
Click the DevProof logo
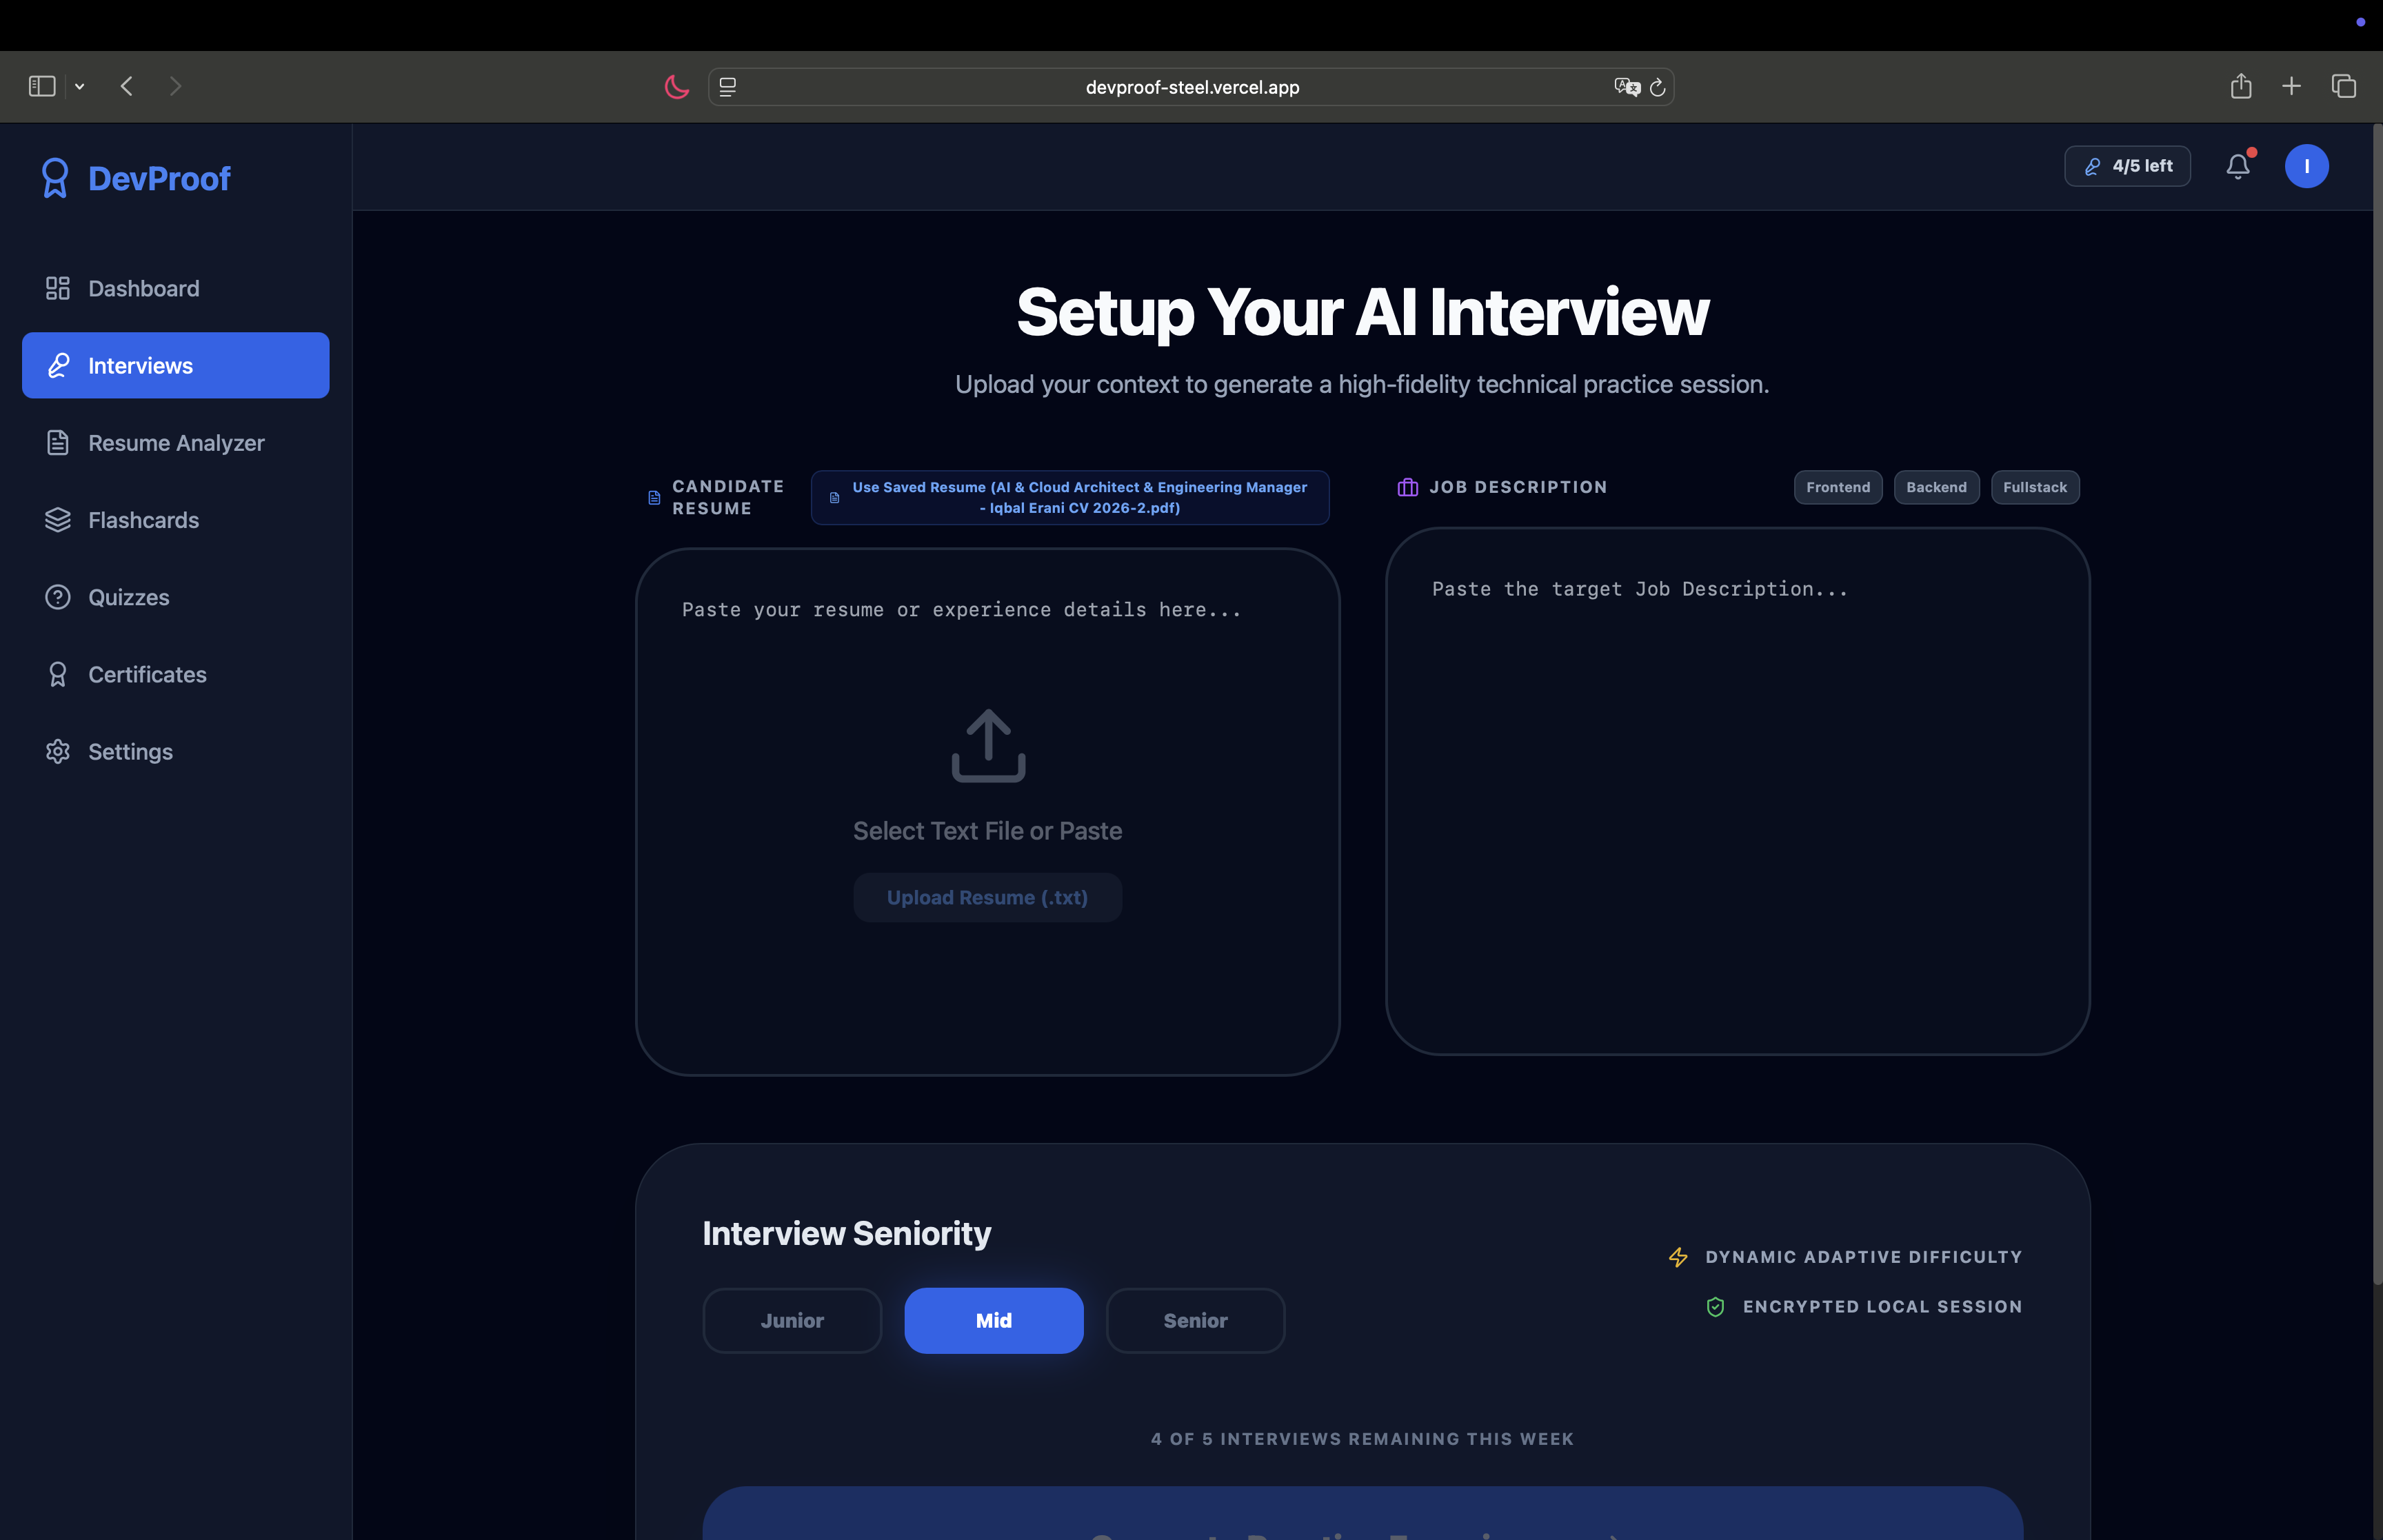(136, 179)
